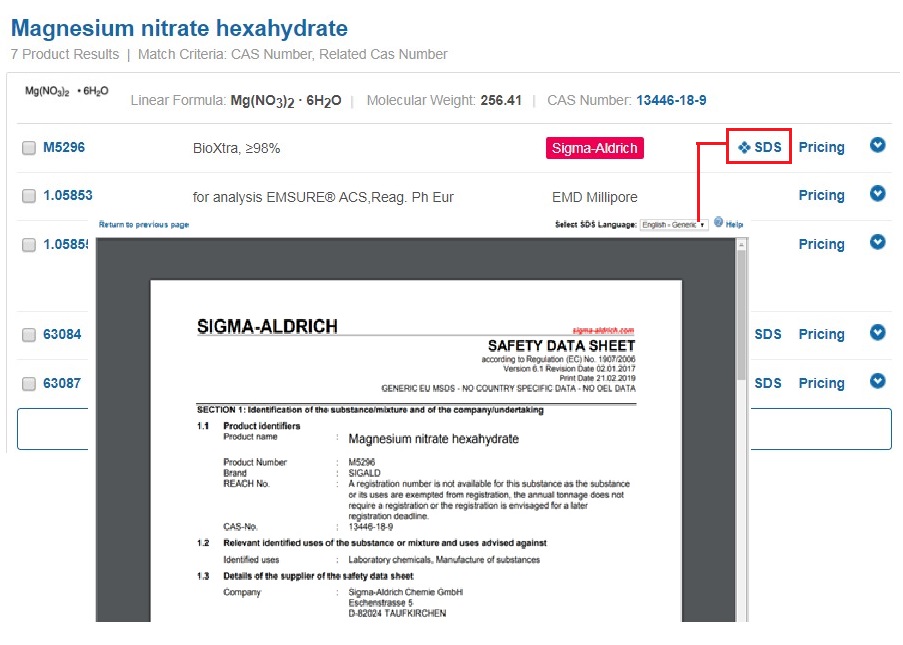
Task: Open the SDS for product M5296
Action: (760, 147)
